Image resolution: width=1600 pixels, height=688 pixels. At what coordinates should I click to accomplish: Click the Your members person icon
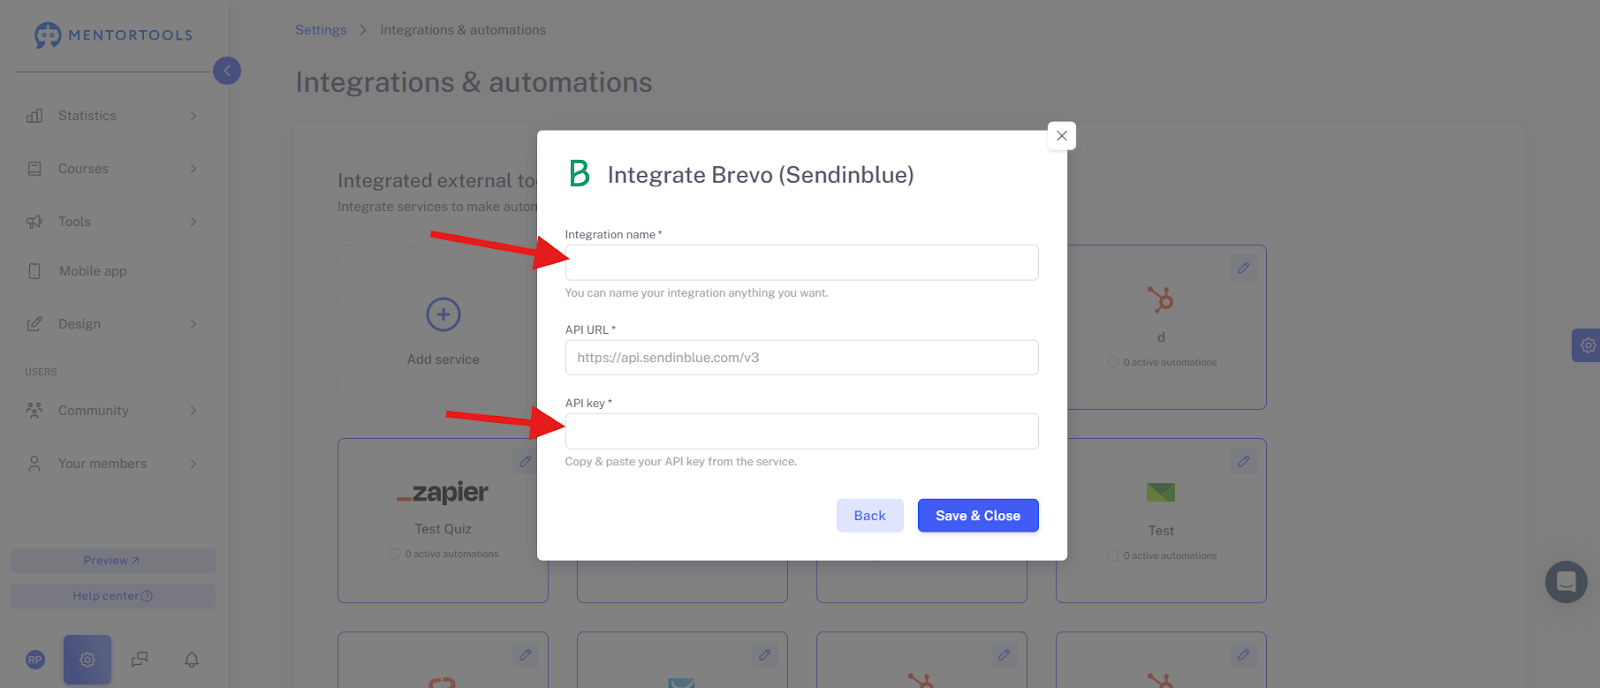pyautogui.click(x=34, y=464)
